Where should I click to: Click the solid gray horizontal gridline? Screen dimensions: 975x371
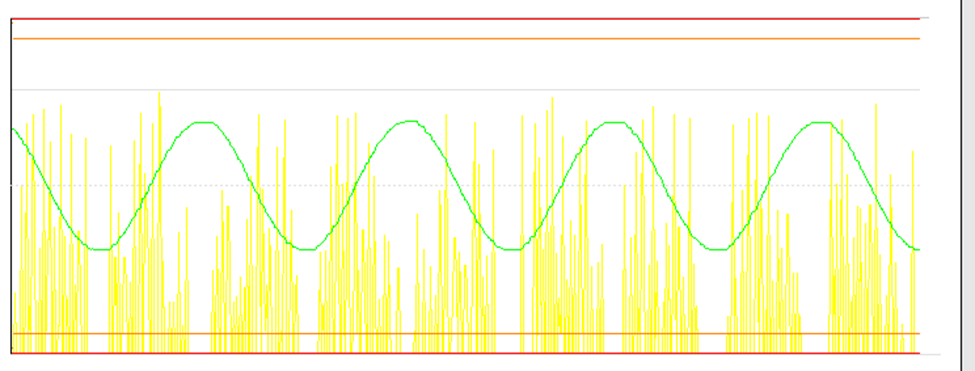(465, 90)
